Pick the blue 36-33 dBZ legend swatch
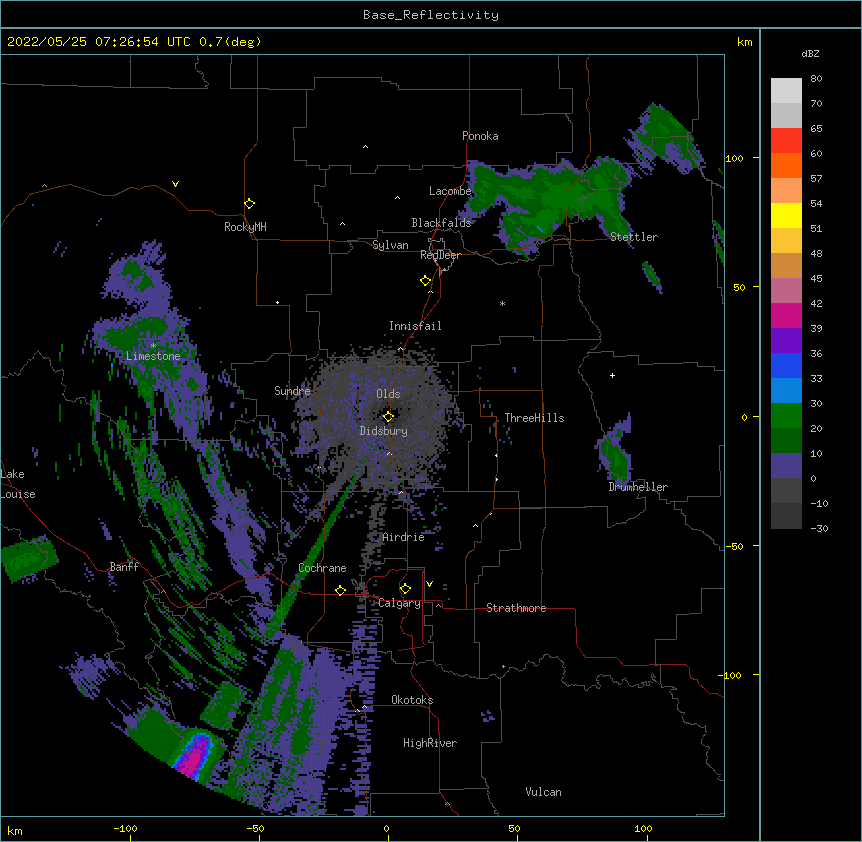The width and height of the screenshot is (862, 842). (786, 366)
